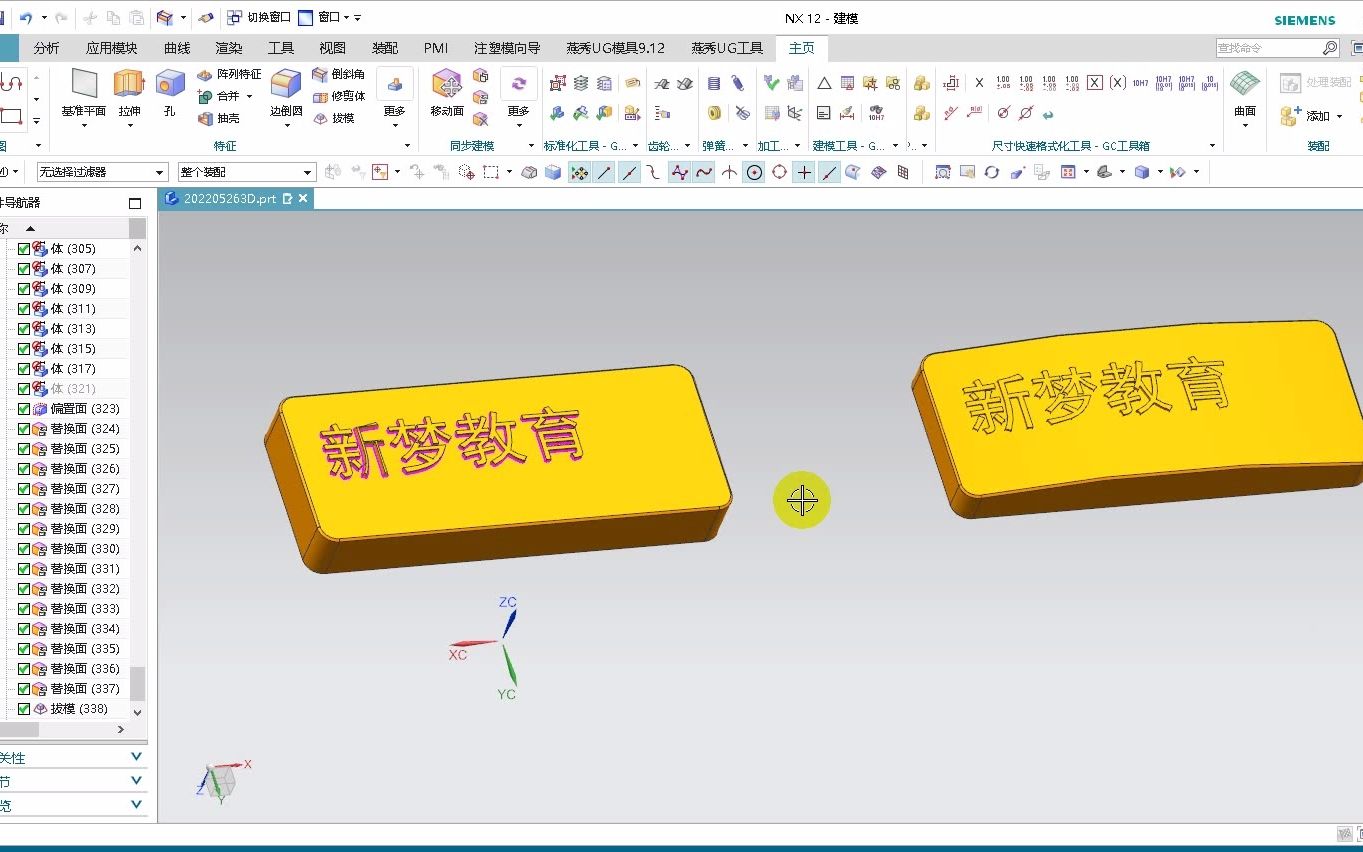Open the 合并 dropdown arrow
The height and width of the screenshot is (852, 1363).
[249, 97]
